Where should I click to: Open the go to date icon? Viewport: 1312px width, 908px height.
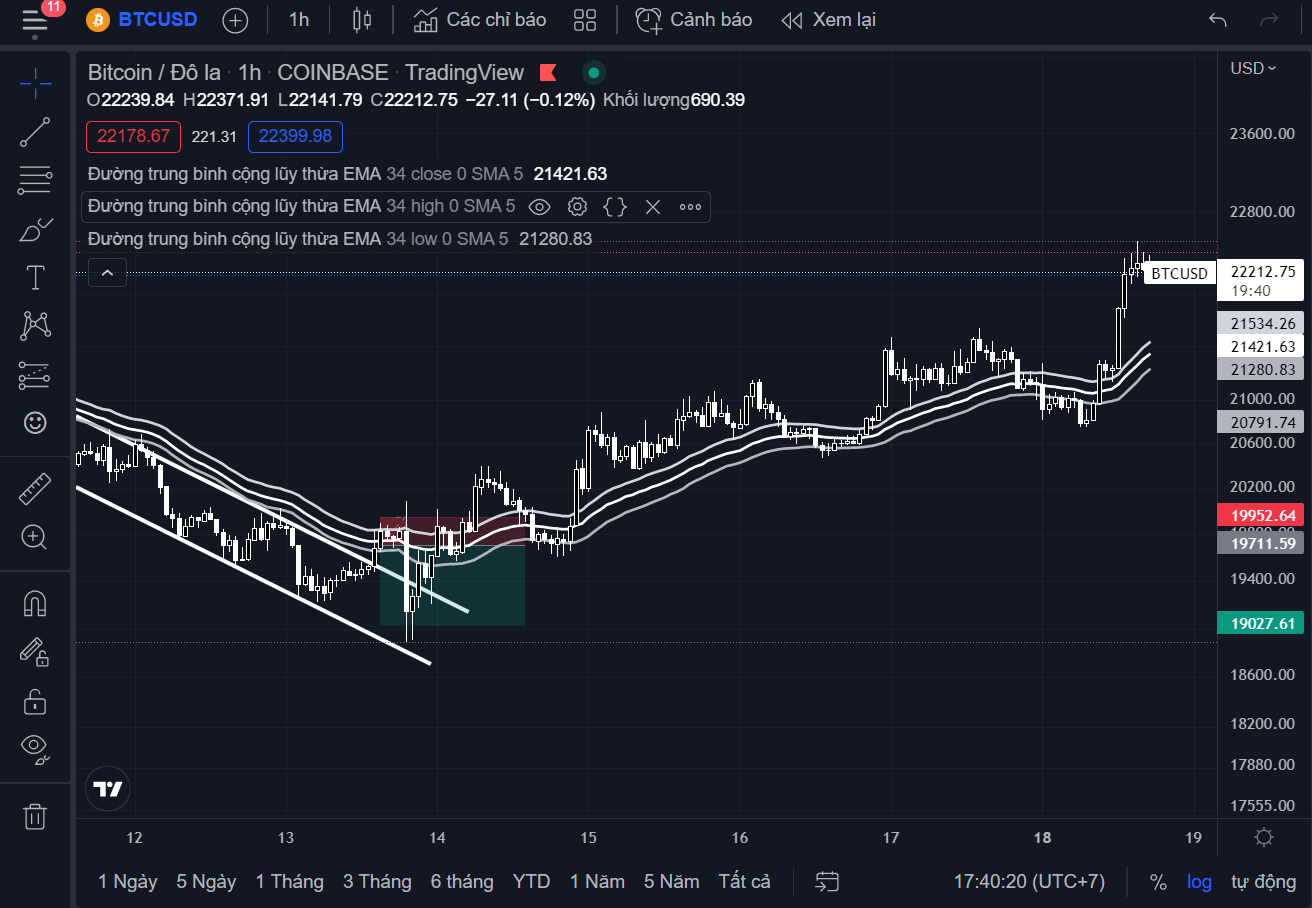click(x=827, y=881)
